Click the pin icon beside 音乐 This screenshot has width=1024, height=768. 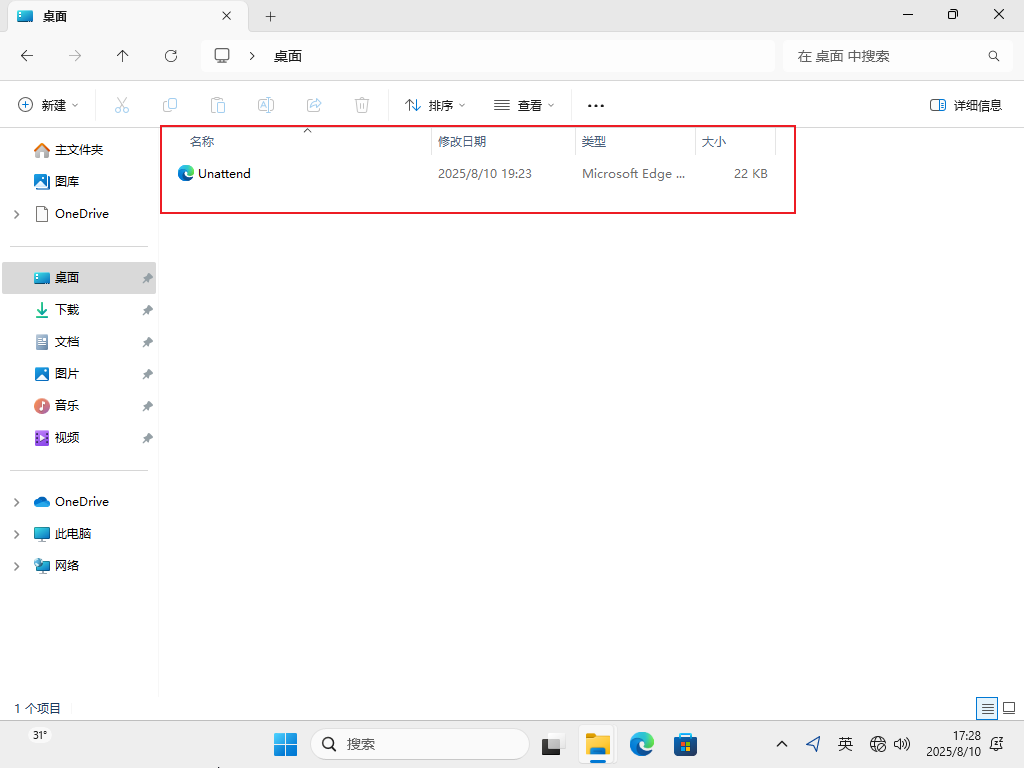point(148,406)
